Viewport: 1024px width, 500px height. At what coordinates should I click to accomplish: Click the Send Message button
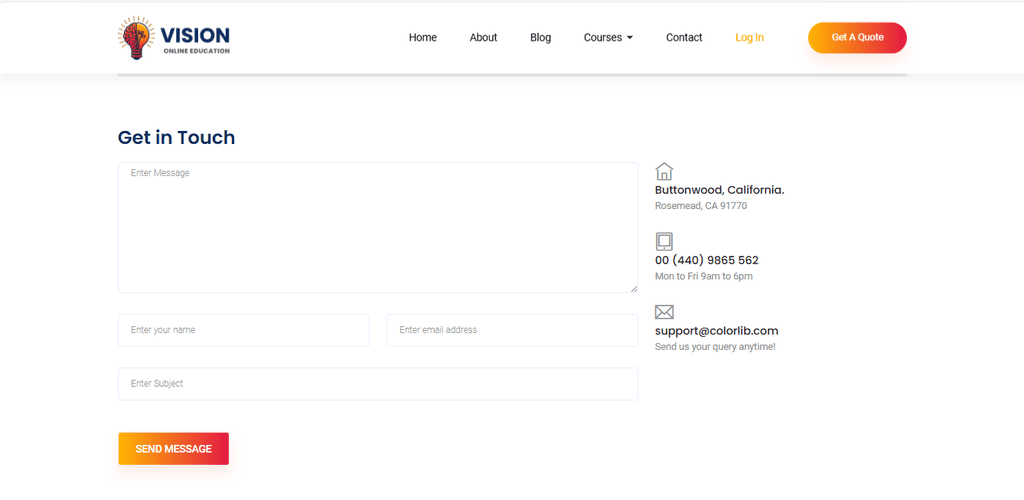173,448
